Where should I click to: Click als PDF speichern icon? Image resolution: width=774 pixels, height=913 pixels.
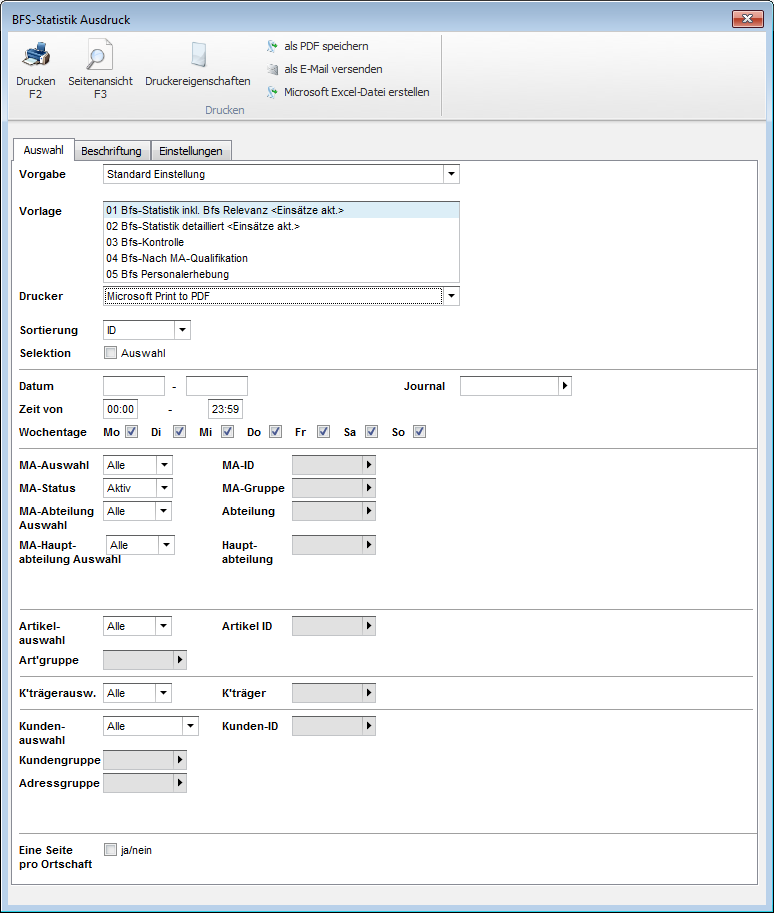point(272,46)
